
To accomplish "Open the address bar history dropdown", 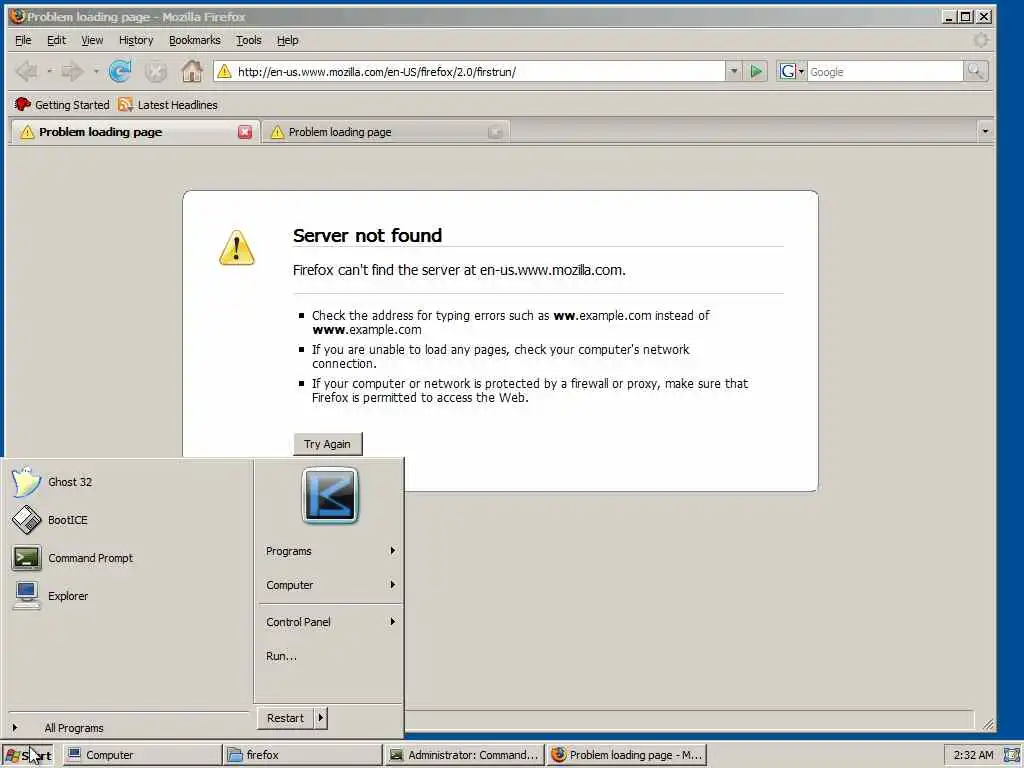I will [x=734, y=71].
